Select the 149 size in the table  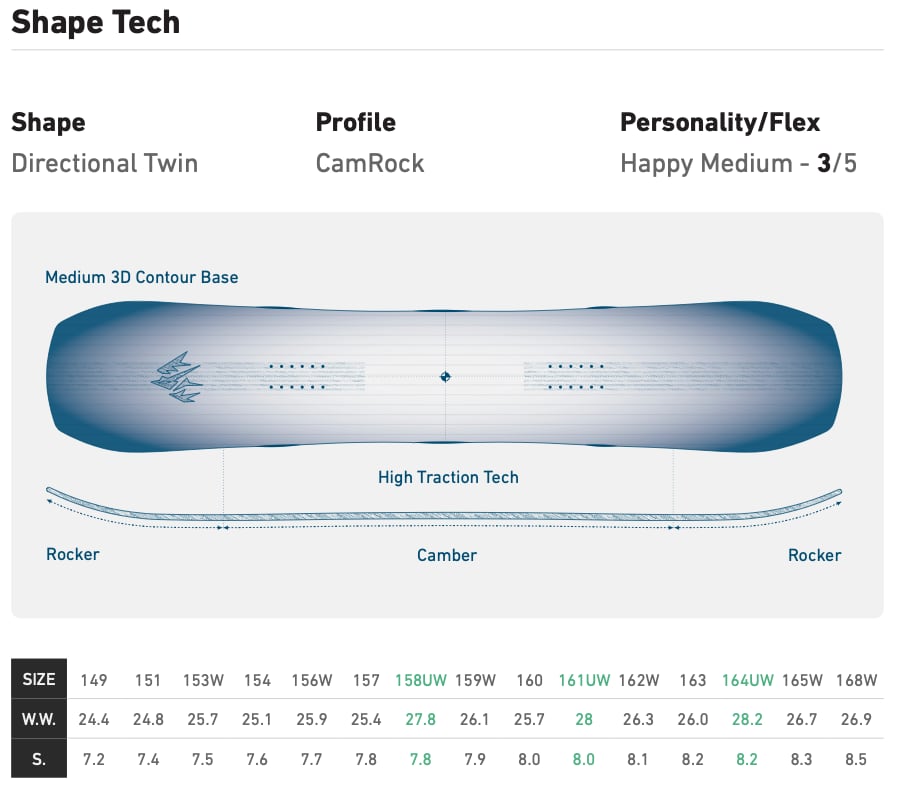pos(94,680)
